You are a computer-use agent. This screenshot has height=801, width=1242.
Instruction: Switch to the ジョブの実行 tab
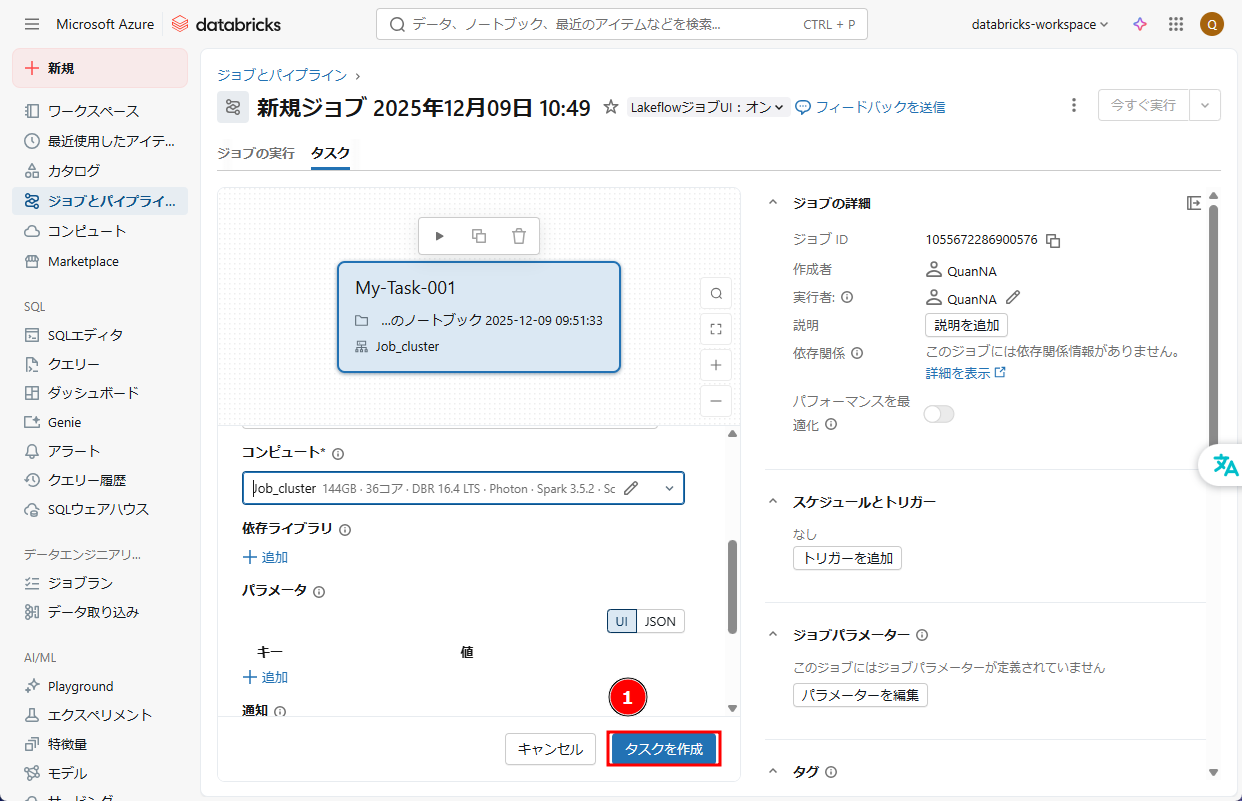(x=256, y=153)
